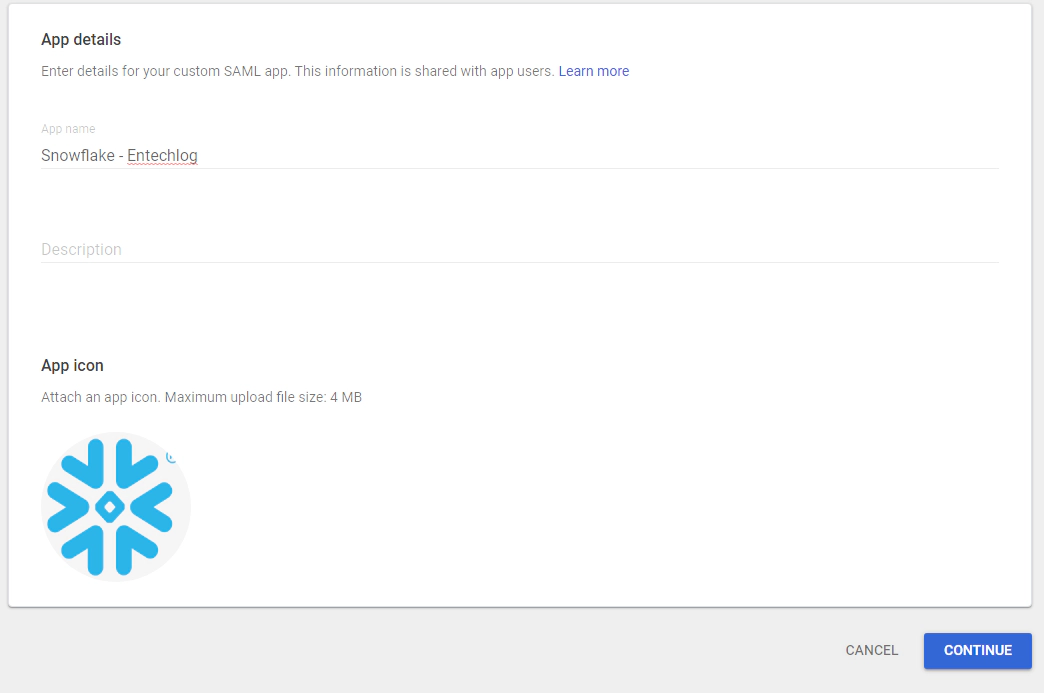Select the small loading spinner on app icon
Image resolution: width=1044 pixels, height=693 pixels.
pyautogui.click(x=171, y=457)
